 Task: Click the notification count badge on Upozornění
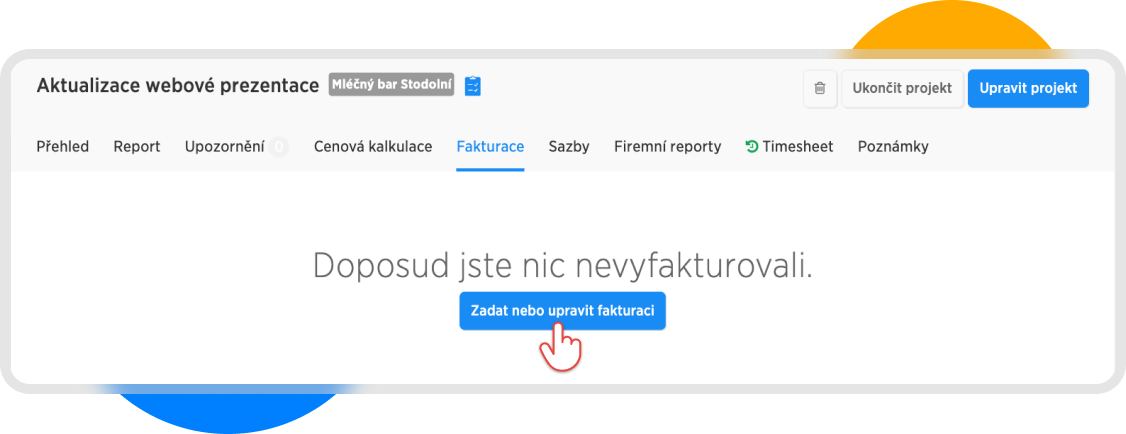tap(278, 147)
